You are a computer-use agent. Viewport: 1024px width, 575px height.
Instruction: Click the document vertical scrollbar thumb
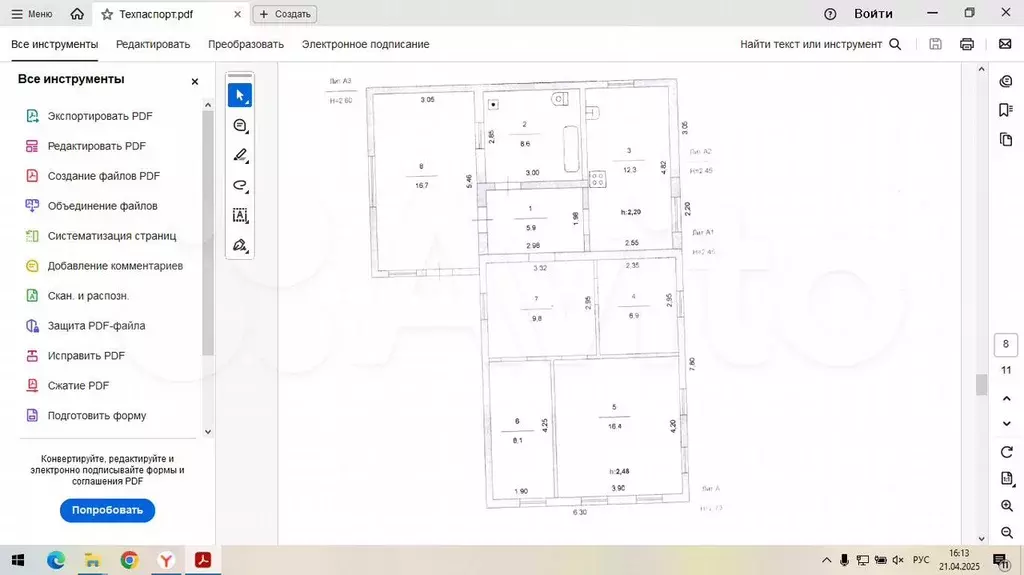(x=981, y=385)
